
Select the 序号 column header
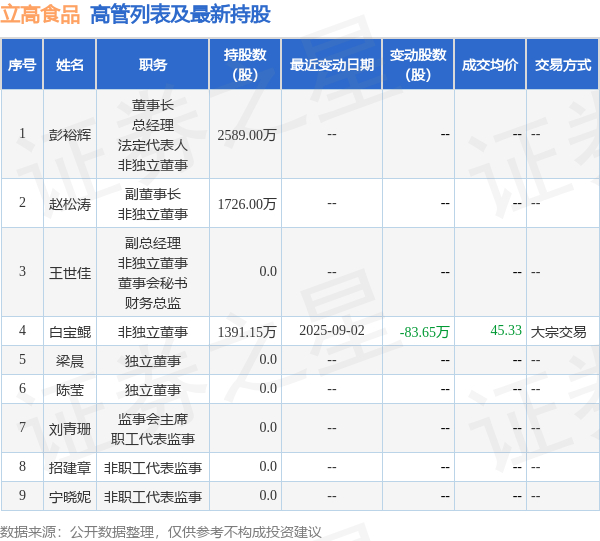click(x=22, y=64)
